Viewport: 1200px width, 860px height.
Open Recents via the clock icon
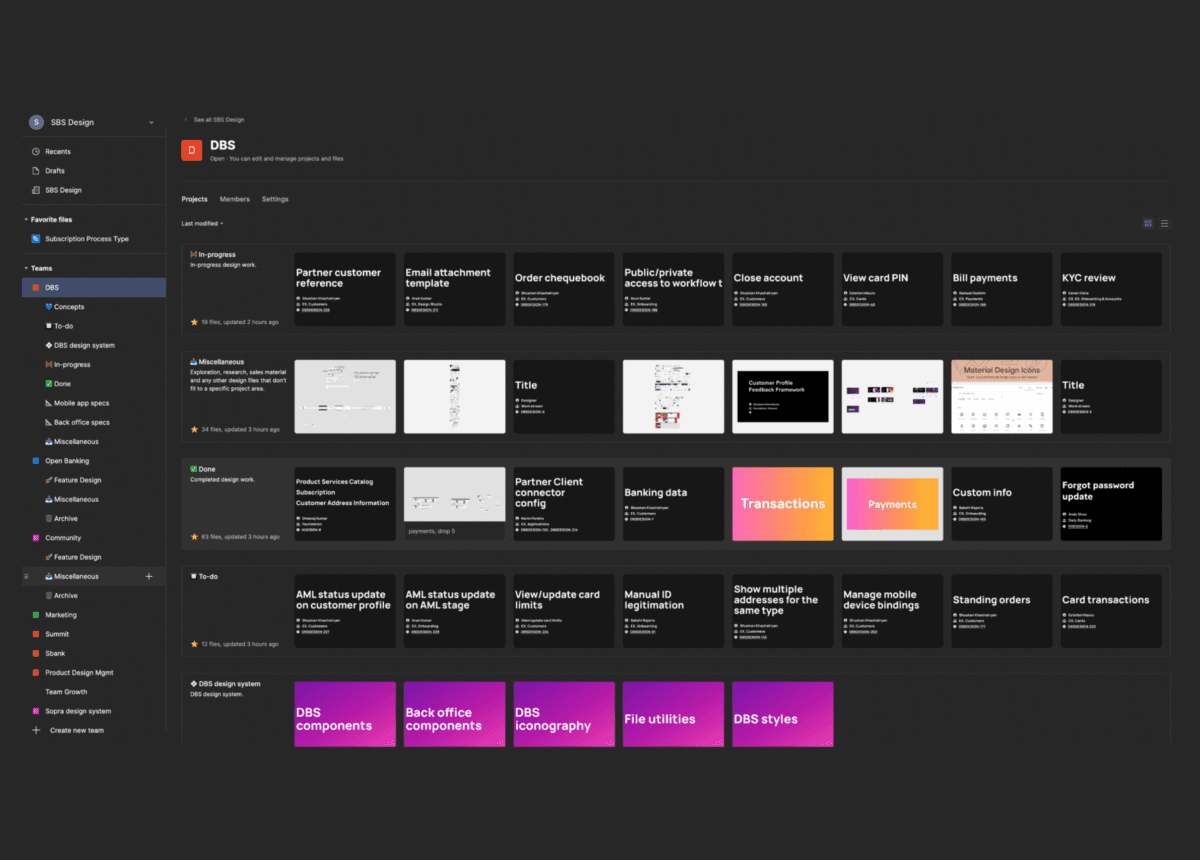pyautogui.click(x=36, y=152)
